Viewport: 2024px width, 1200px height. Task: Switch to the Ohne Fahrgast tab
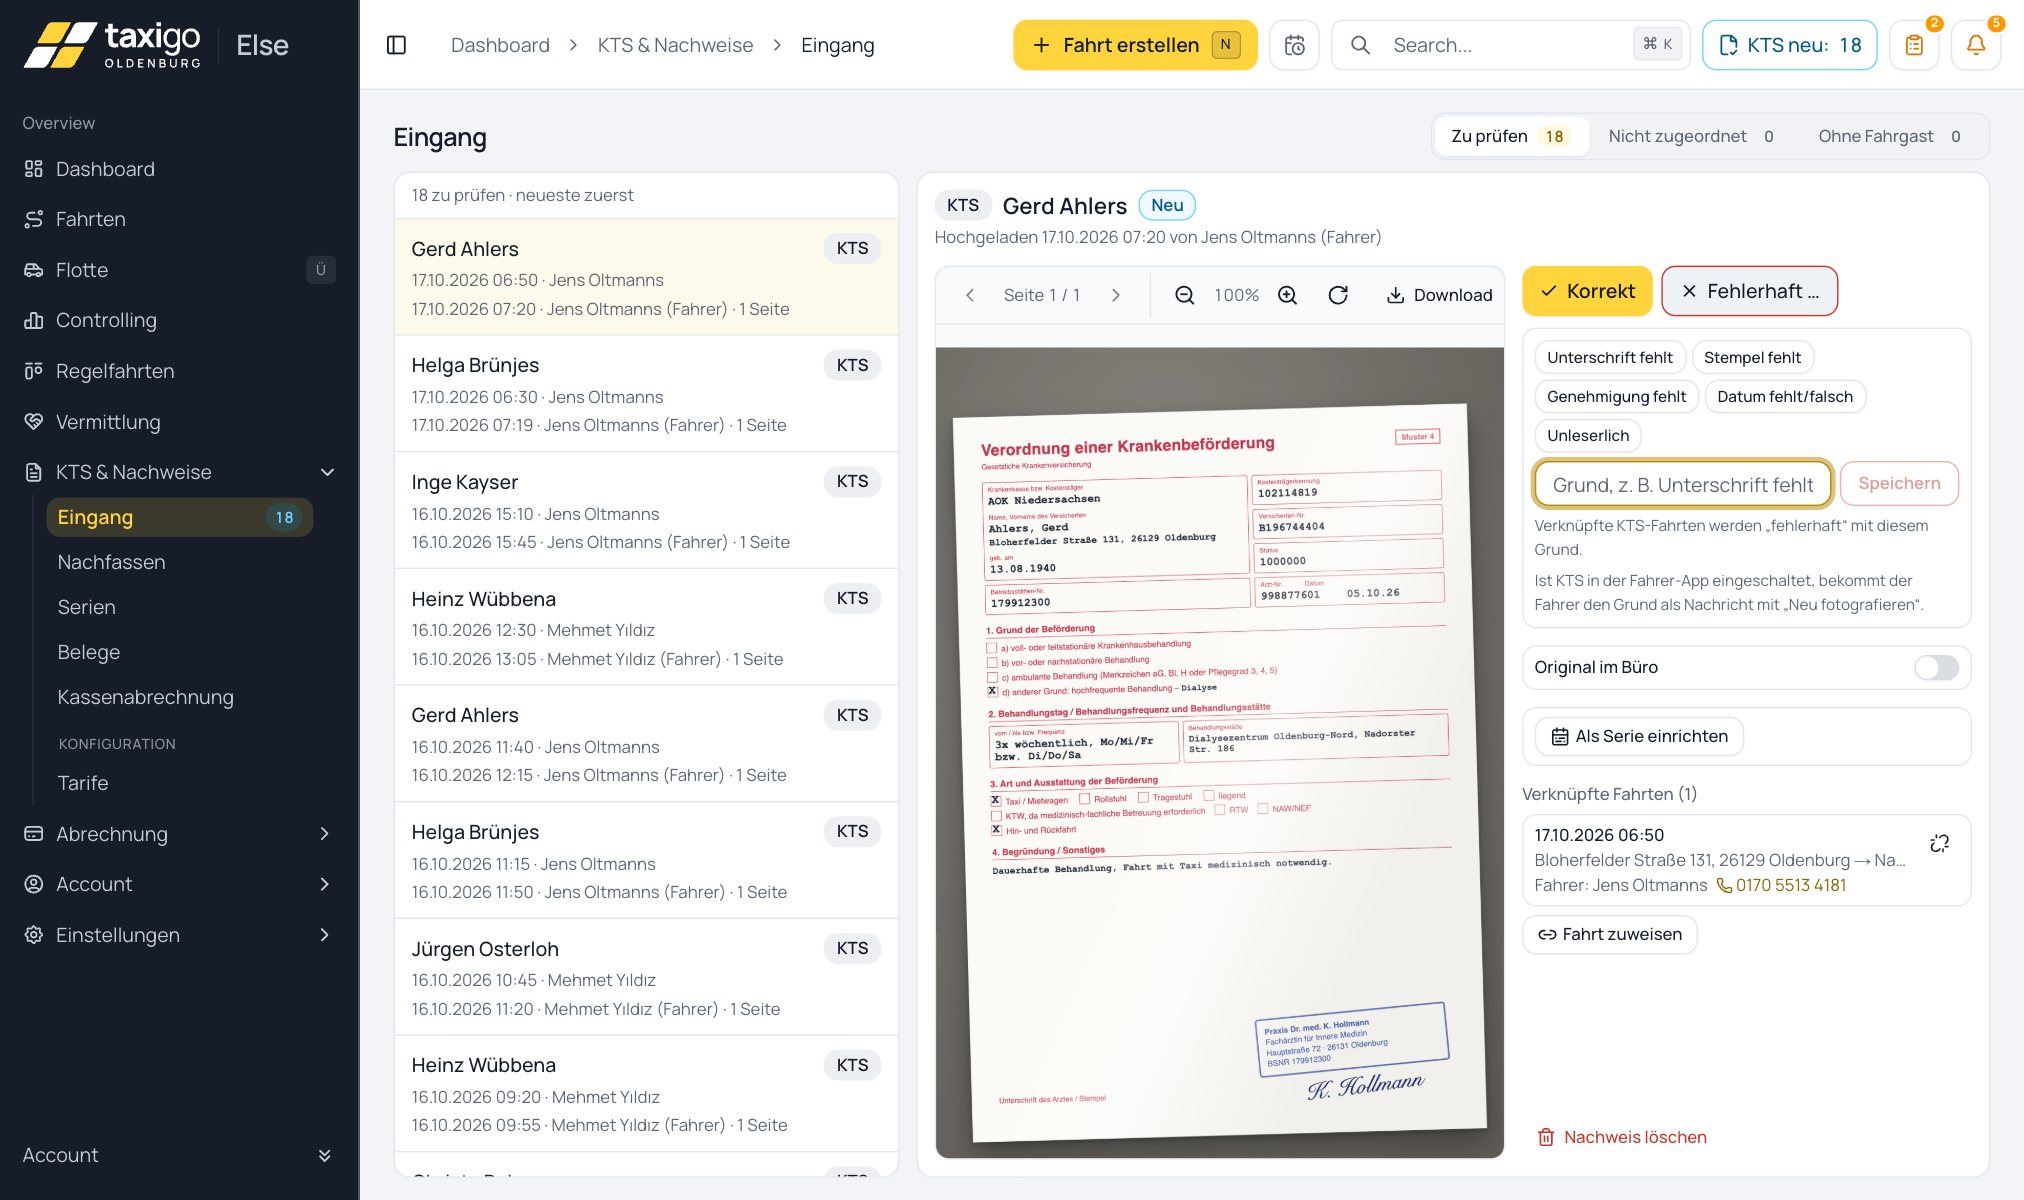coord(1889,136)
